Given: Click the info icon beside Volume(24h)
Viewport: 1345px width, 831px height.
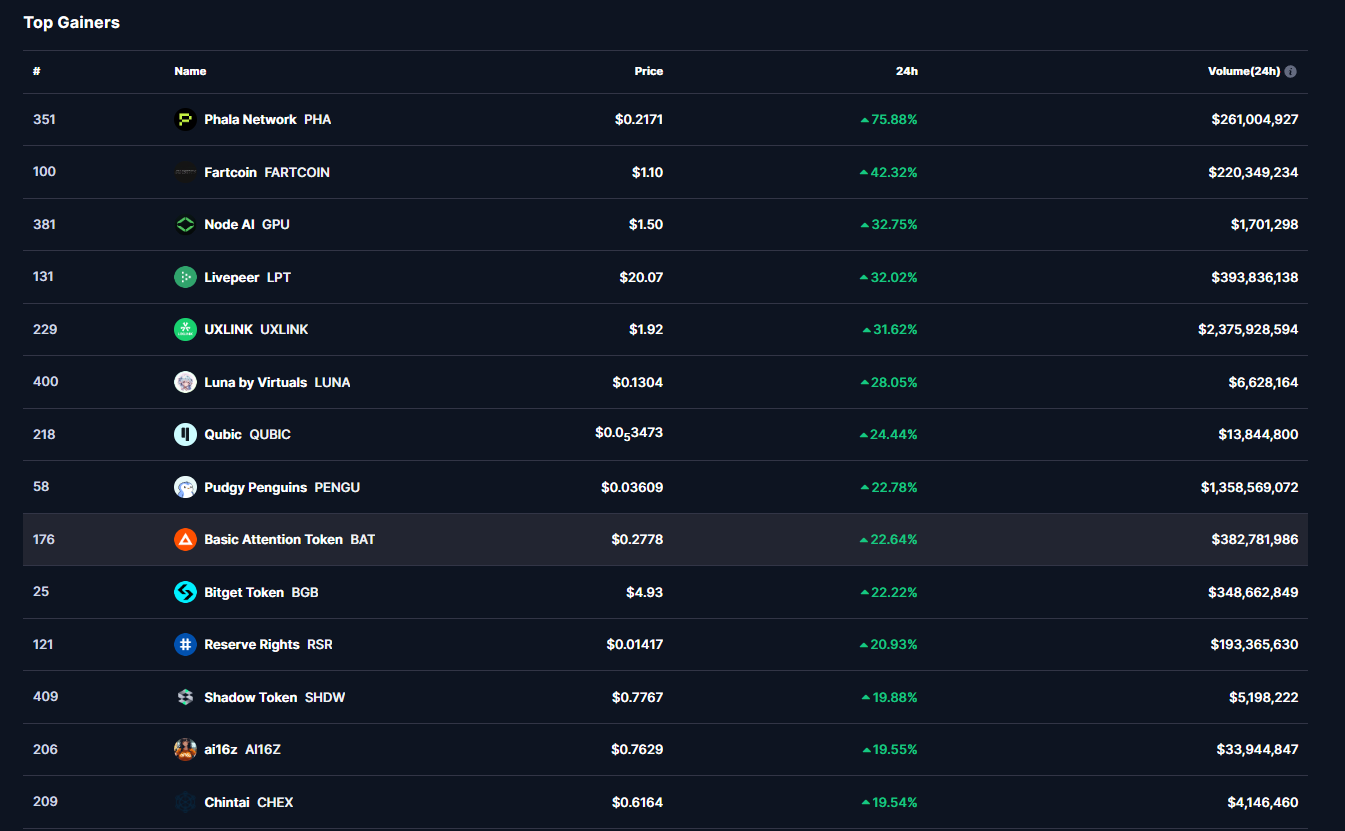Looking at the screenshot, I should (x=1290, y=72).
